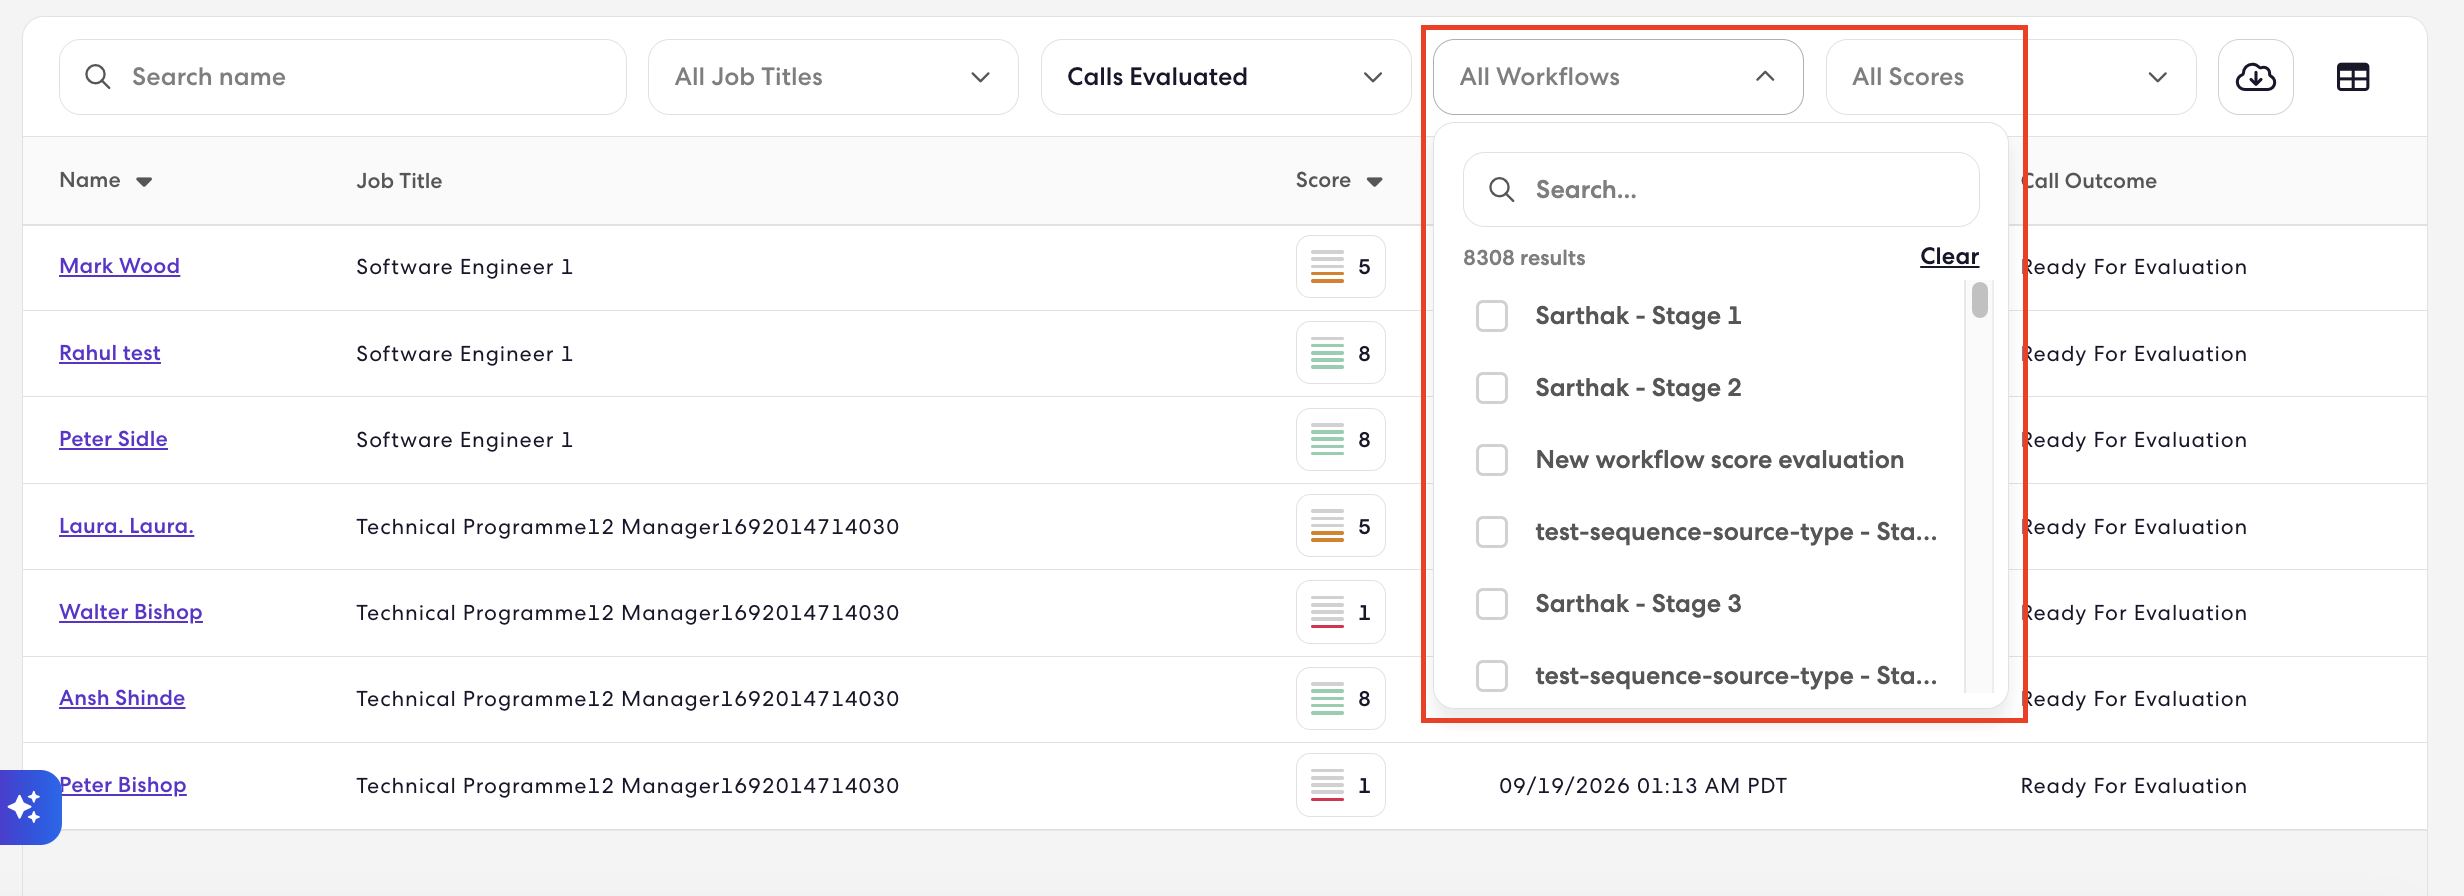The width and height of the screenshot is (2464, 896).
Task: Click Mark Wood's score badge of 5
Action: tap(1340, 267)
